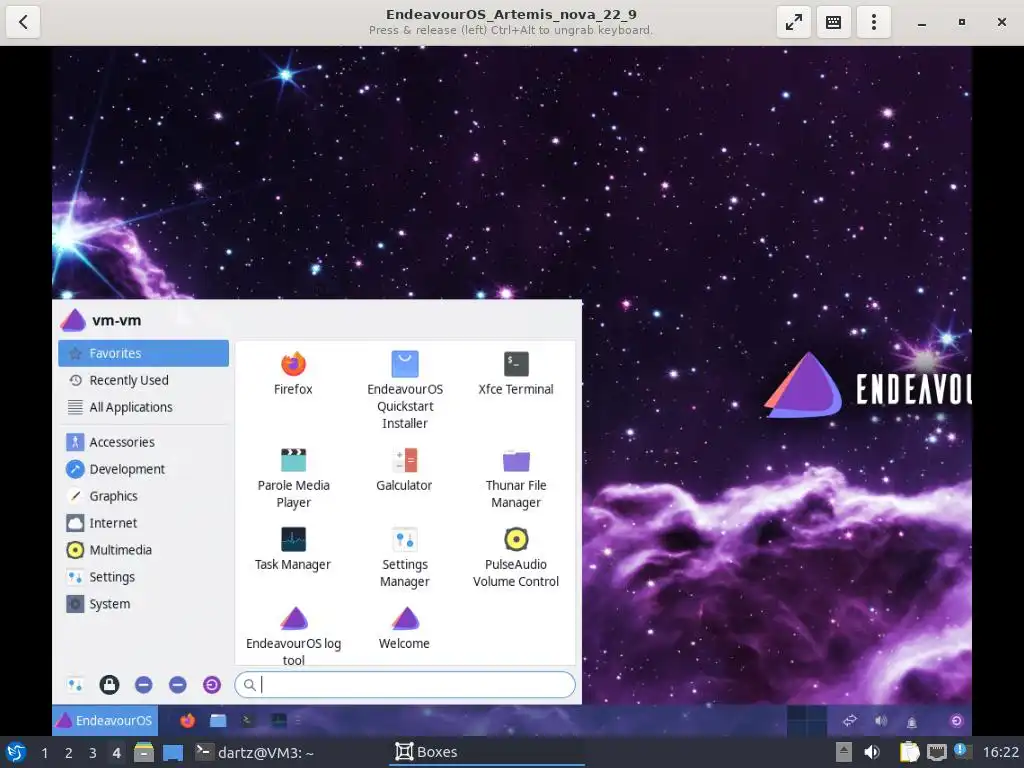Open the clipboard manager in the host tray
The image size is (1024, 768).
(909, 752)
